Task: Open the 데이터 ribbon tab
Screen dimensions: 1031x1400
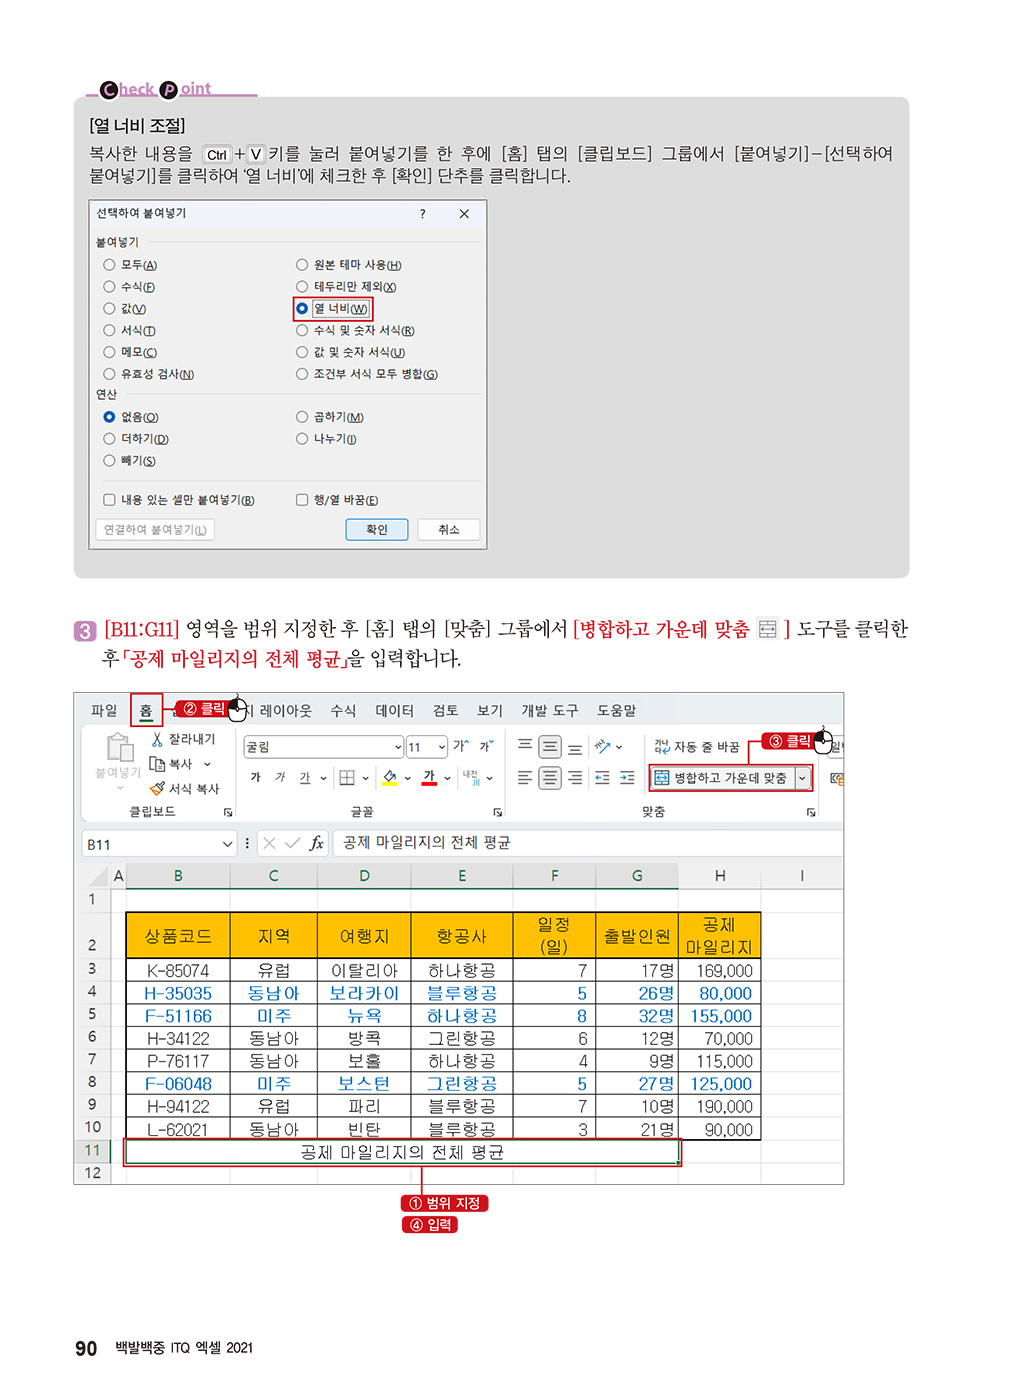Action: [x=394, y=710]
